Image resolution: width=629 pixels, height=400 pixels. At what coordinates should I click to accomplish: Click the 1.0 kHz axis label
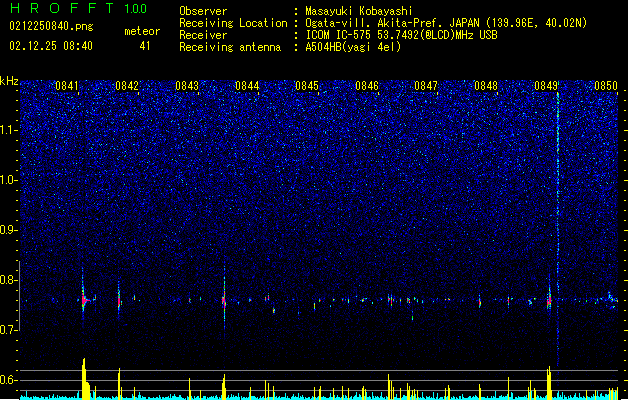click(9, 180)
